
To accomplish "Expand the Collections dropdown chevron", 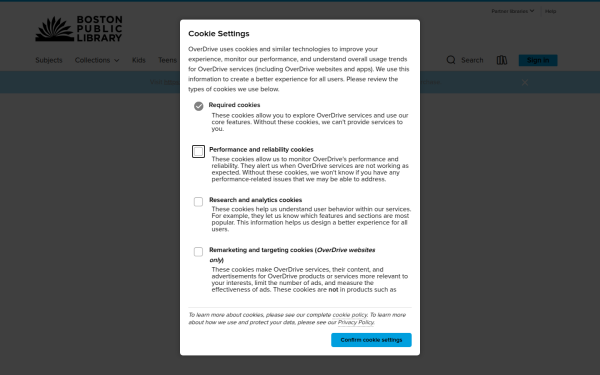I will (x=117, y=60).
